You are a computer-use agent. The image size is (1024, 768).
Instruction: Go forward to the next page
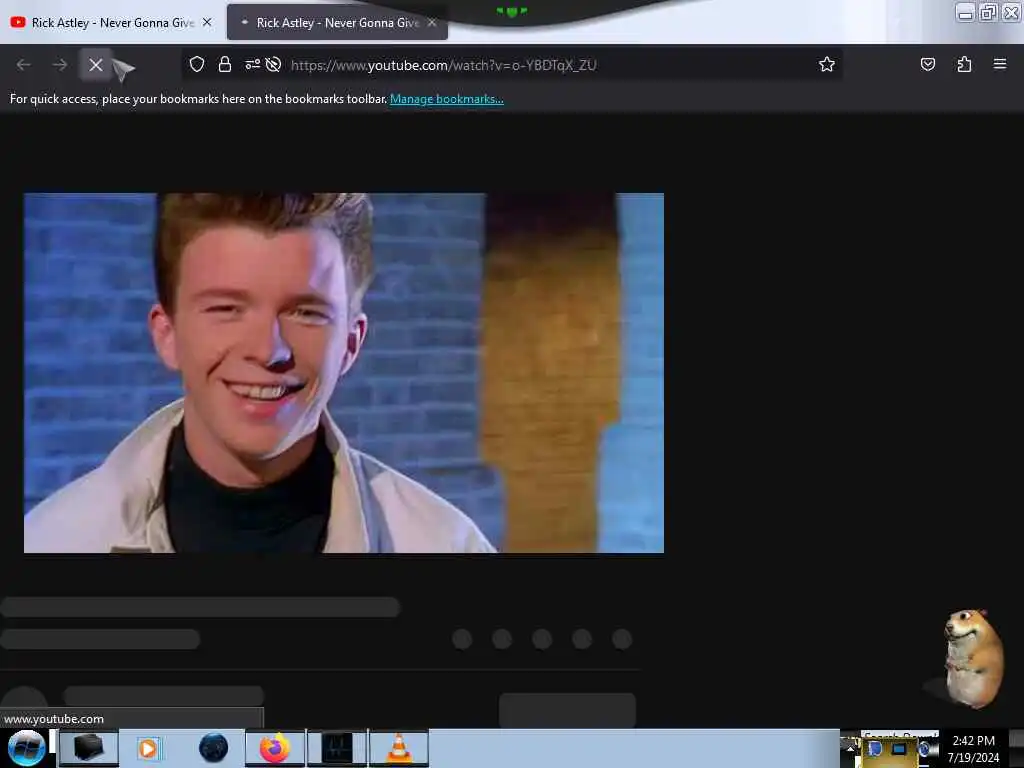coord(59,65)
